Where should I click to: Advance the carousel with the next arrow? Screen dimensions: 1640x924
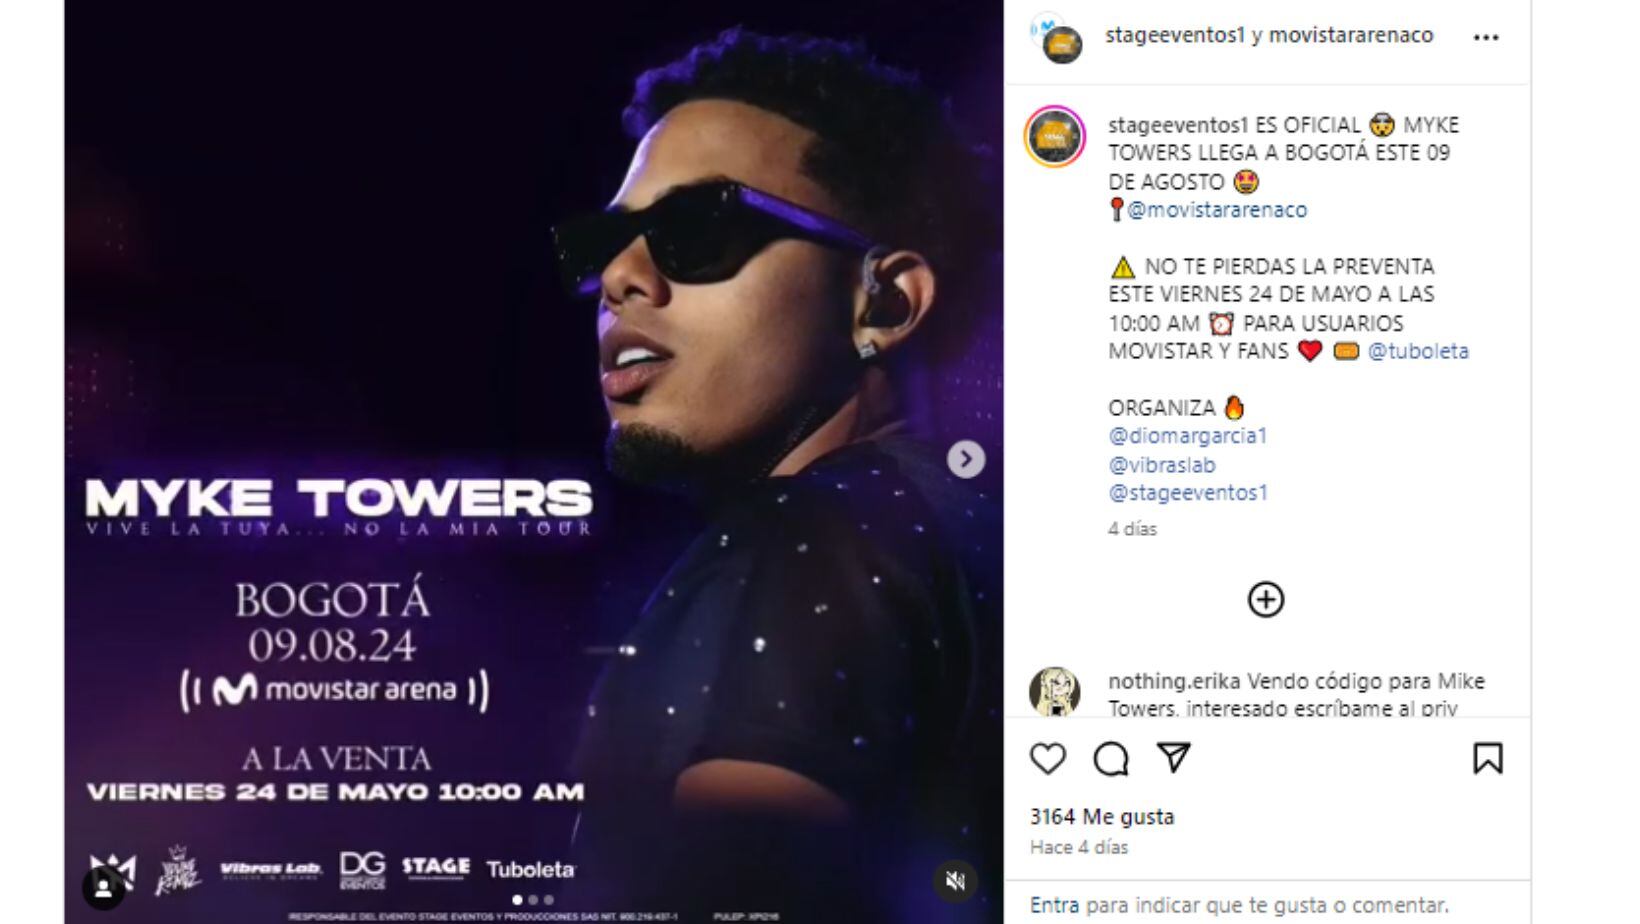click(965, 460)
